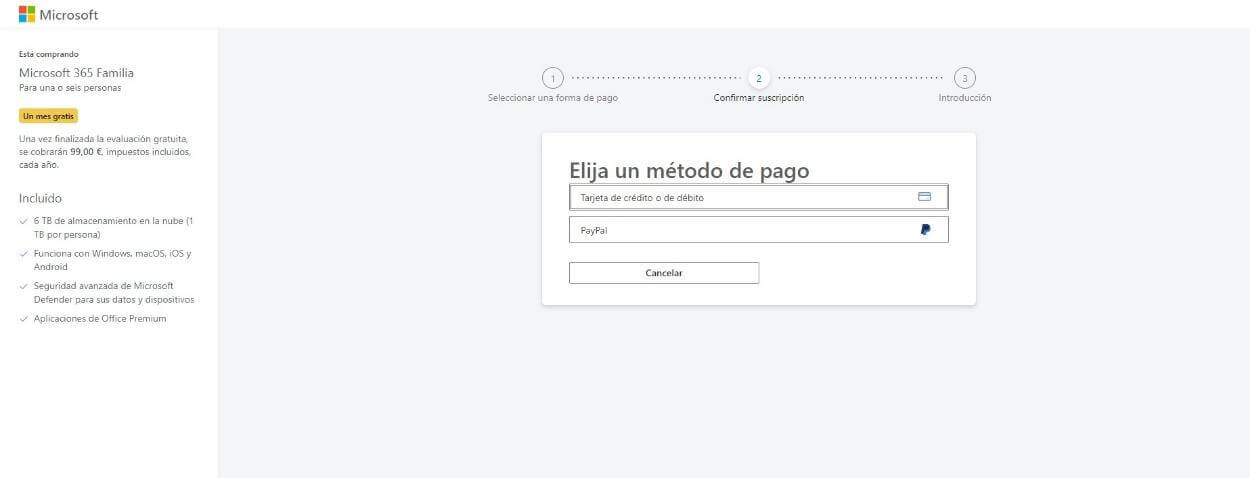Choose Tarjeta de crédito o de débito option

758,197
